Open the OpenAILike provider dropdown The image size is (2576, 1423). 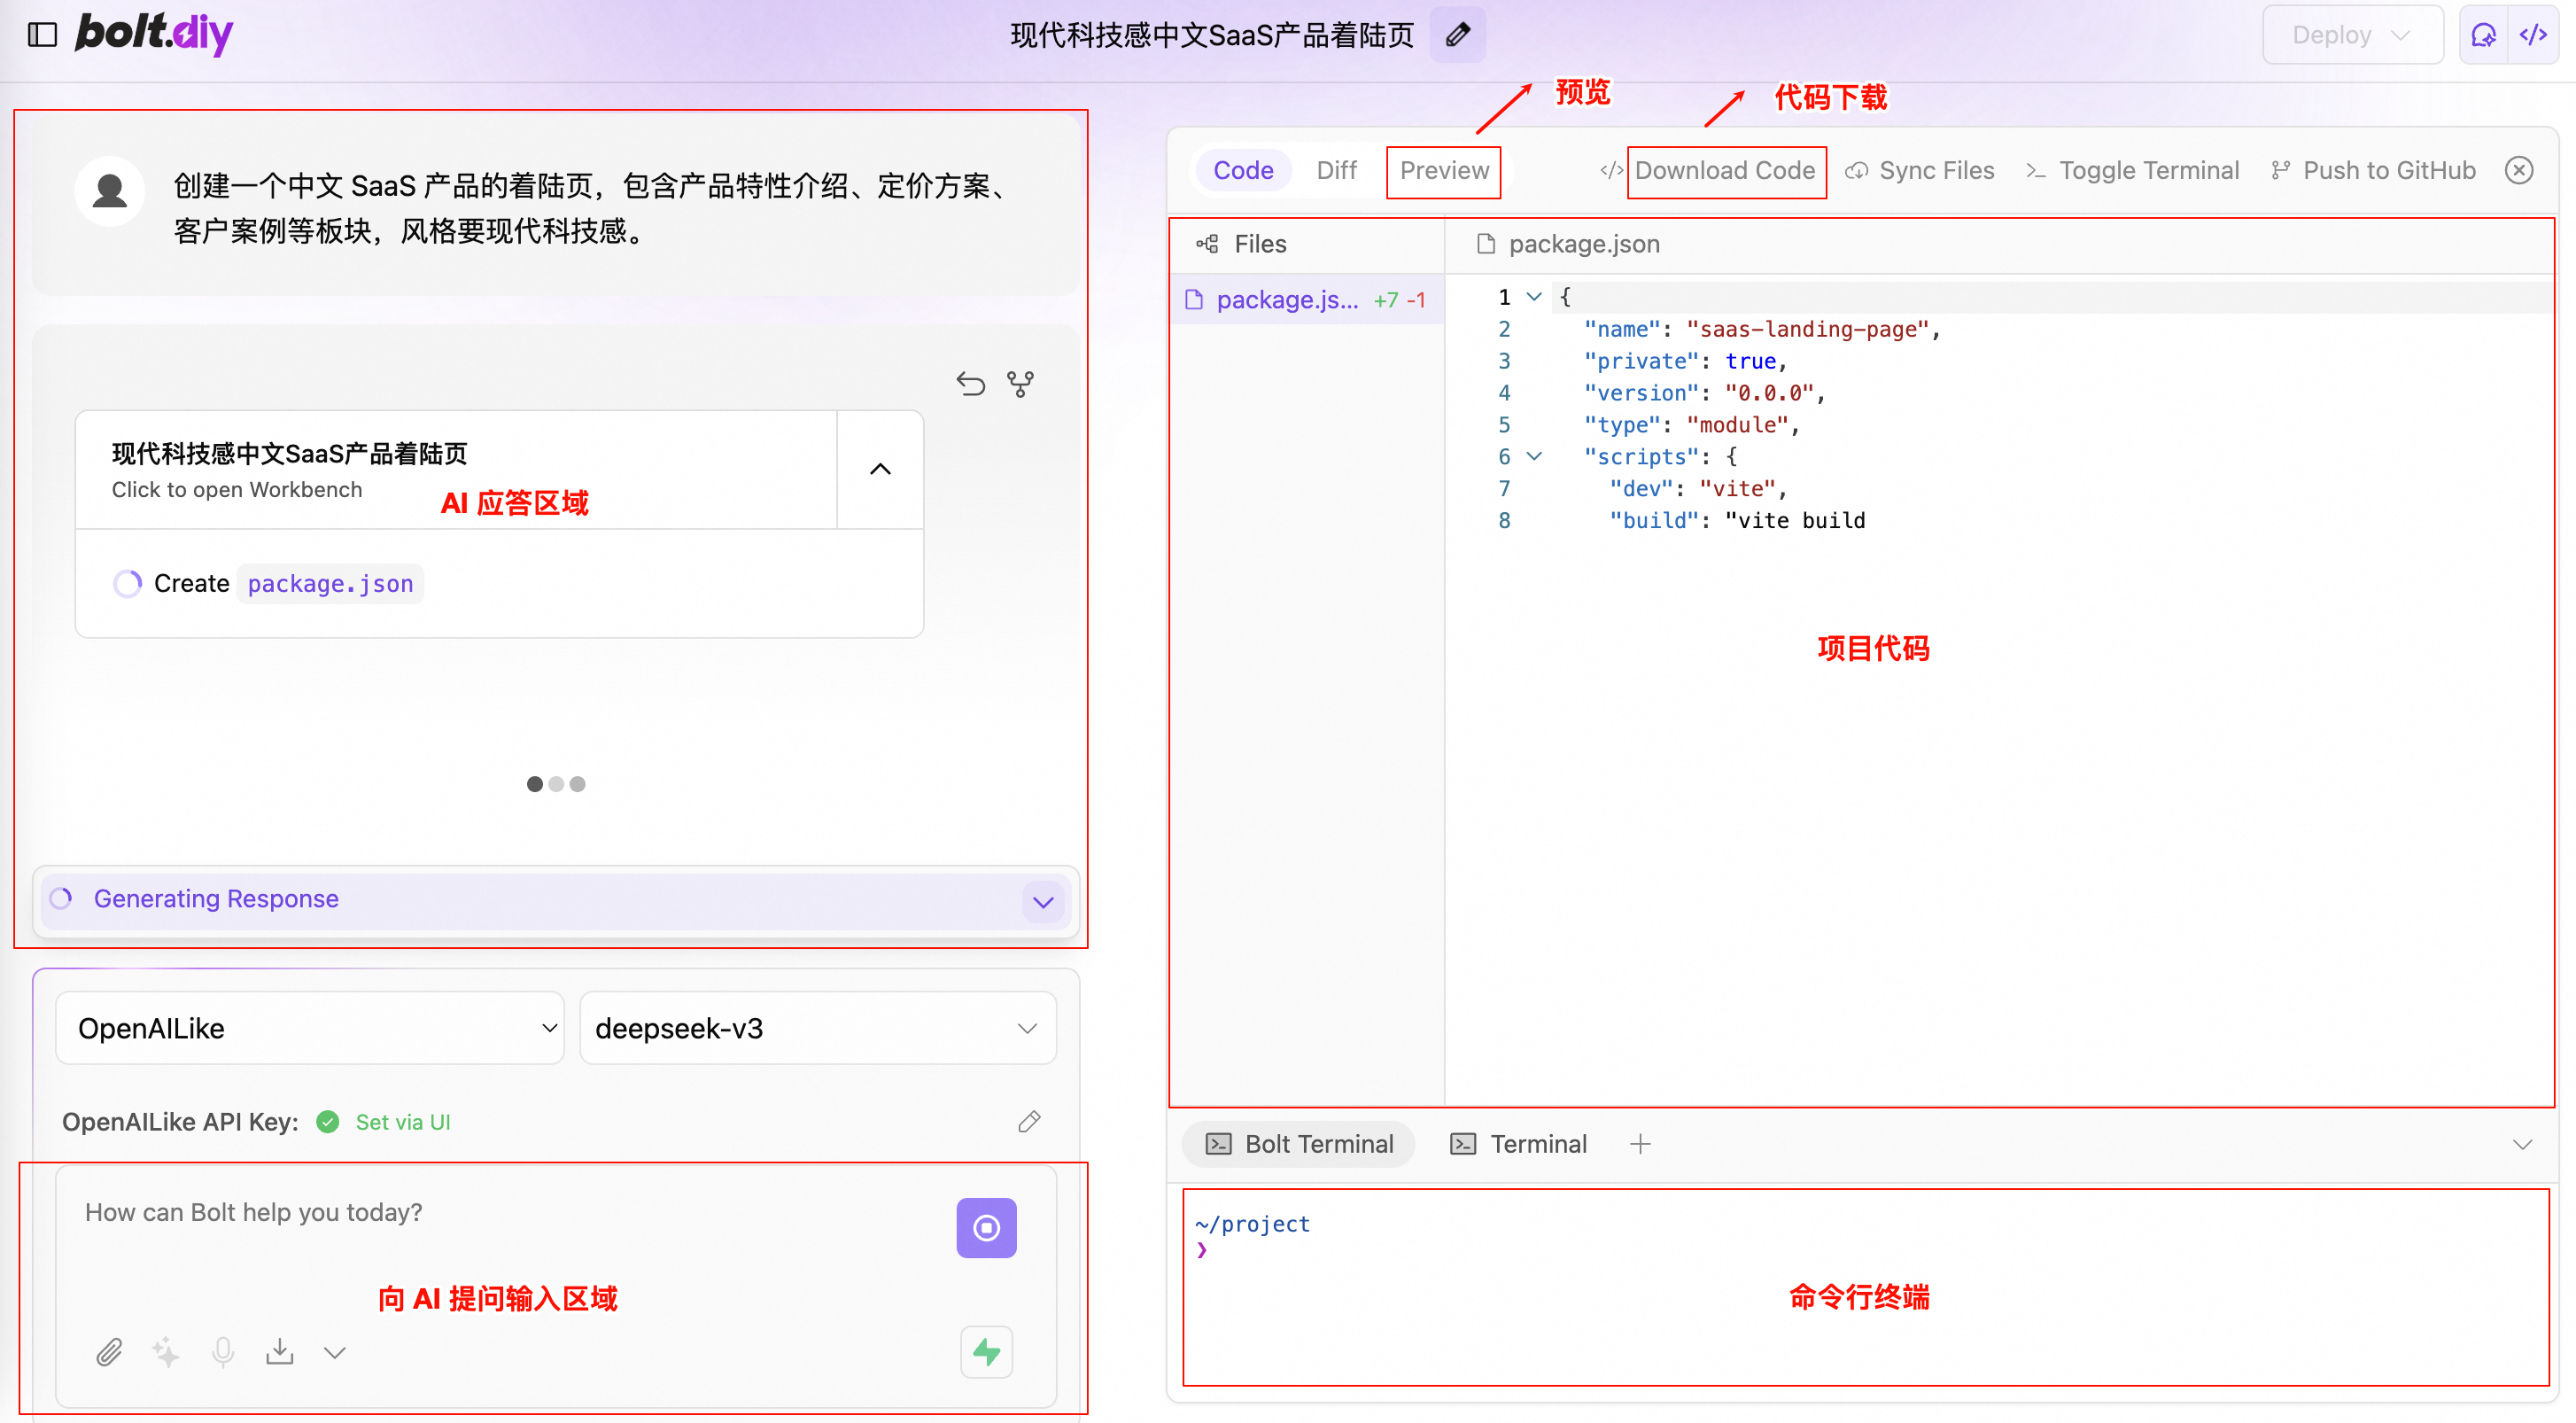pyautogui.click(x=310, y=1028)
